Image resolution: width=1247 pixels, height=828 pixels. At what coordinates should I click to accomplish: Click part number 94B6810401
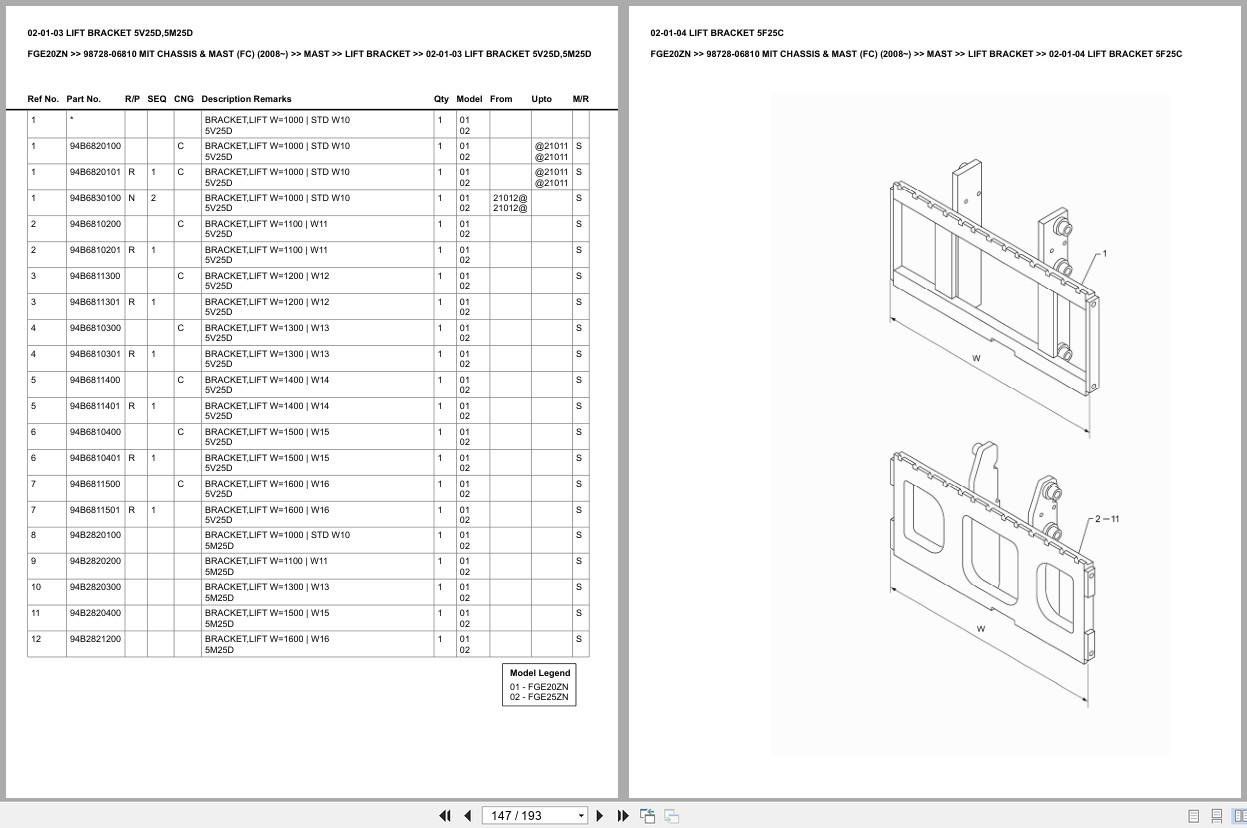pyautogui.click(x=95, y=458)
